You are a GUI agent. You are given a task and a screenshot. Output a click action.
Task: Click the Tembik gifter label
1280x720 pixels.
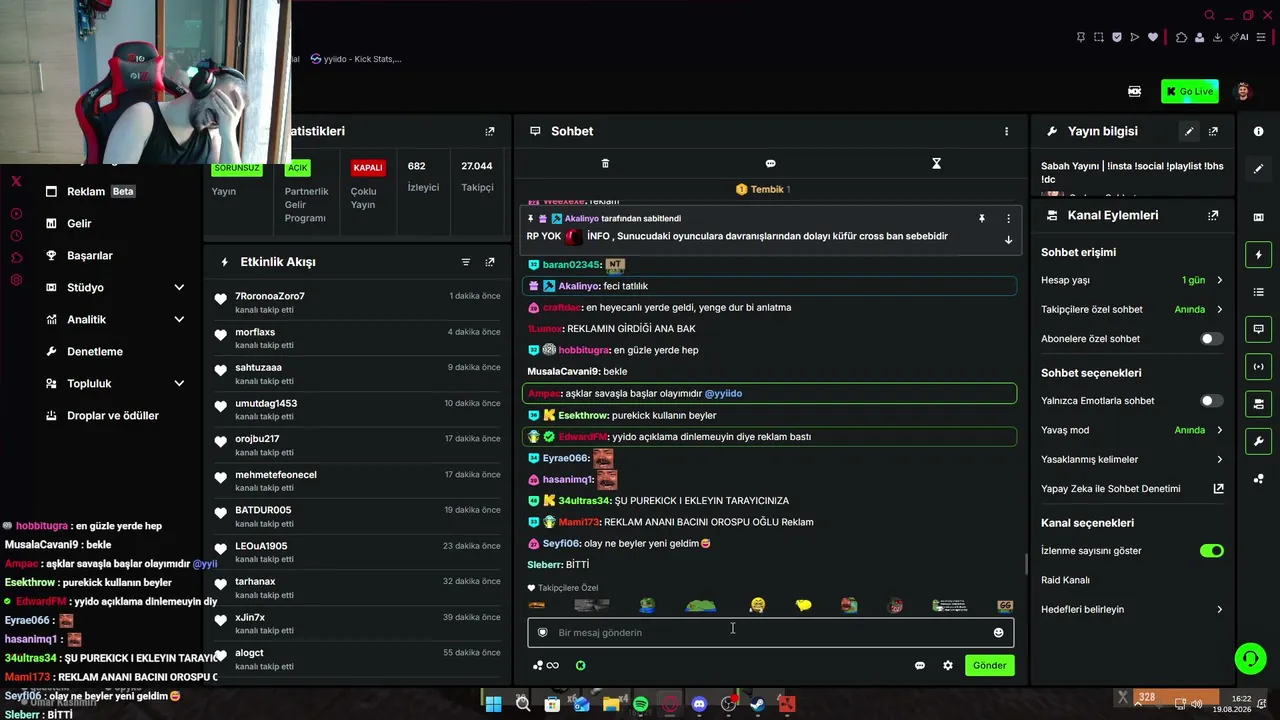pos(763,189)
